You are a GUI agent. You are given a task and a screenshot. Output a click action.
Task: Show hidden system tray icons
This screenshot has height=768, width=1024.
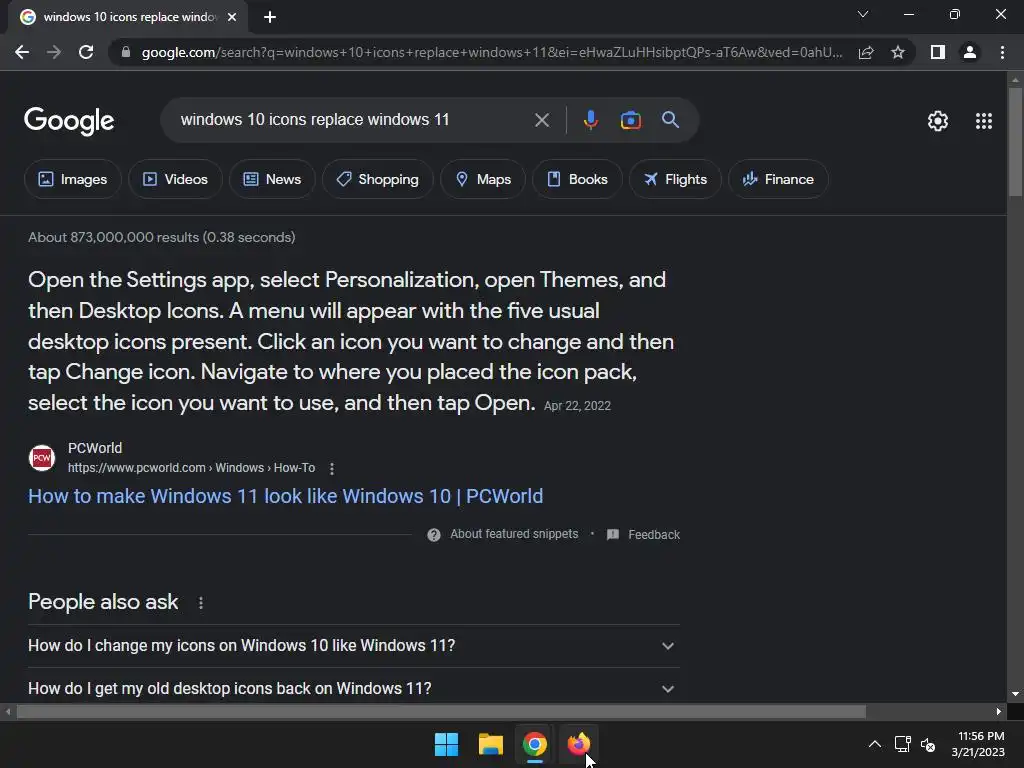click(874, 744)
